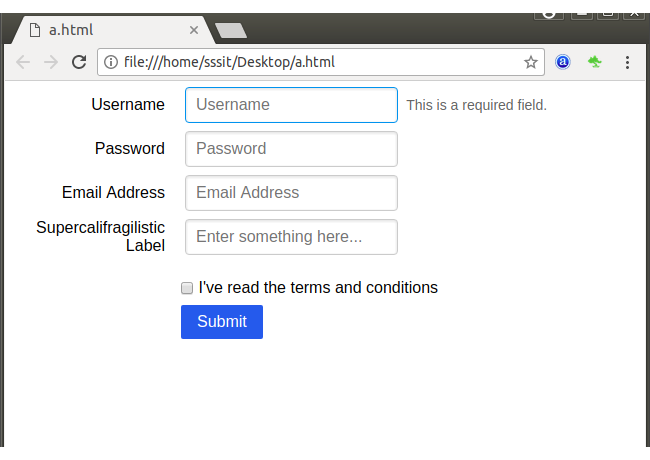The height and width of the screenshot is (460, 650).
Task: Go forward using the forward arrow
Action: coord(51,62)
